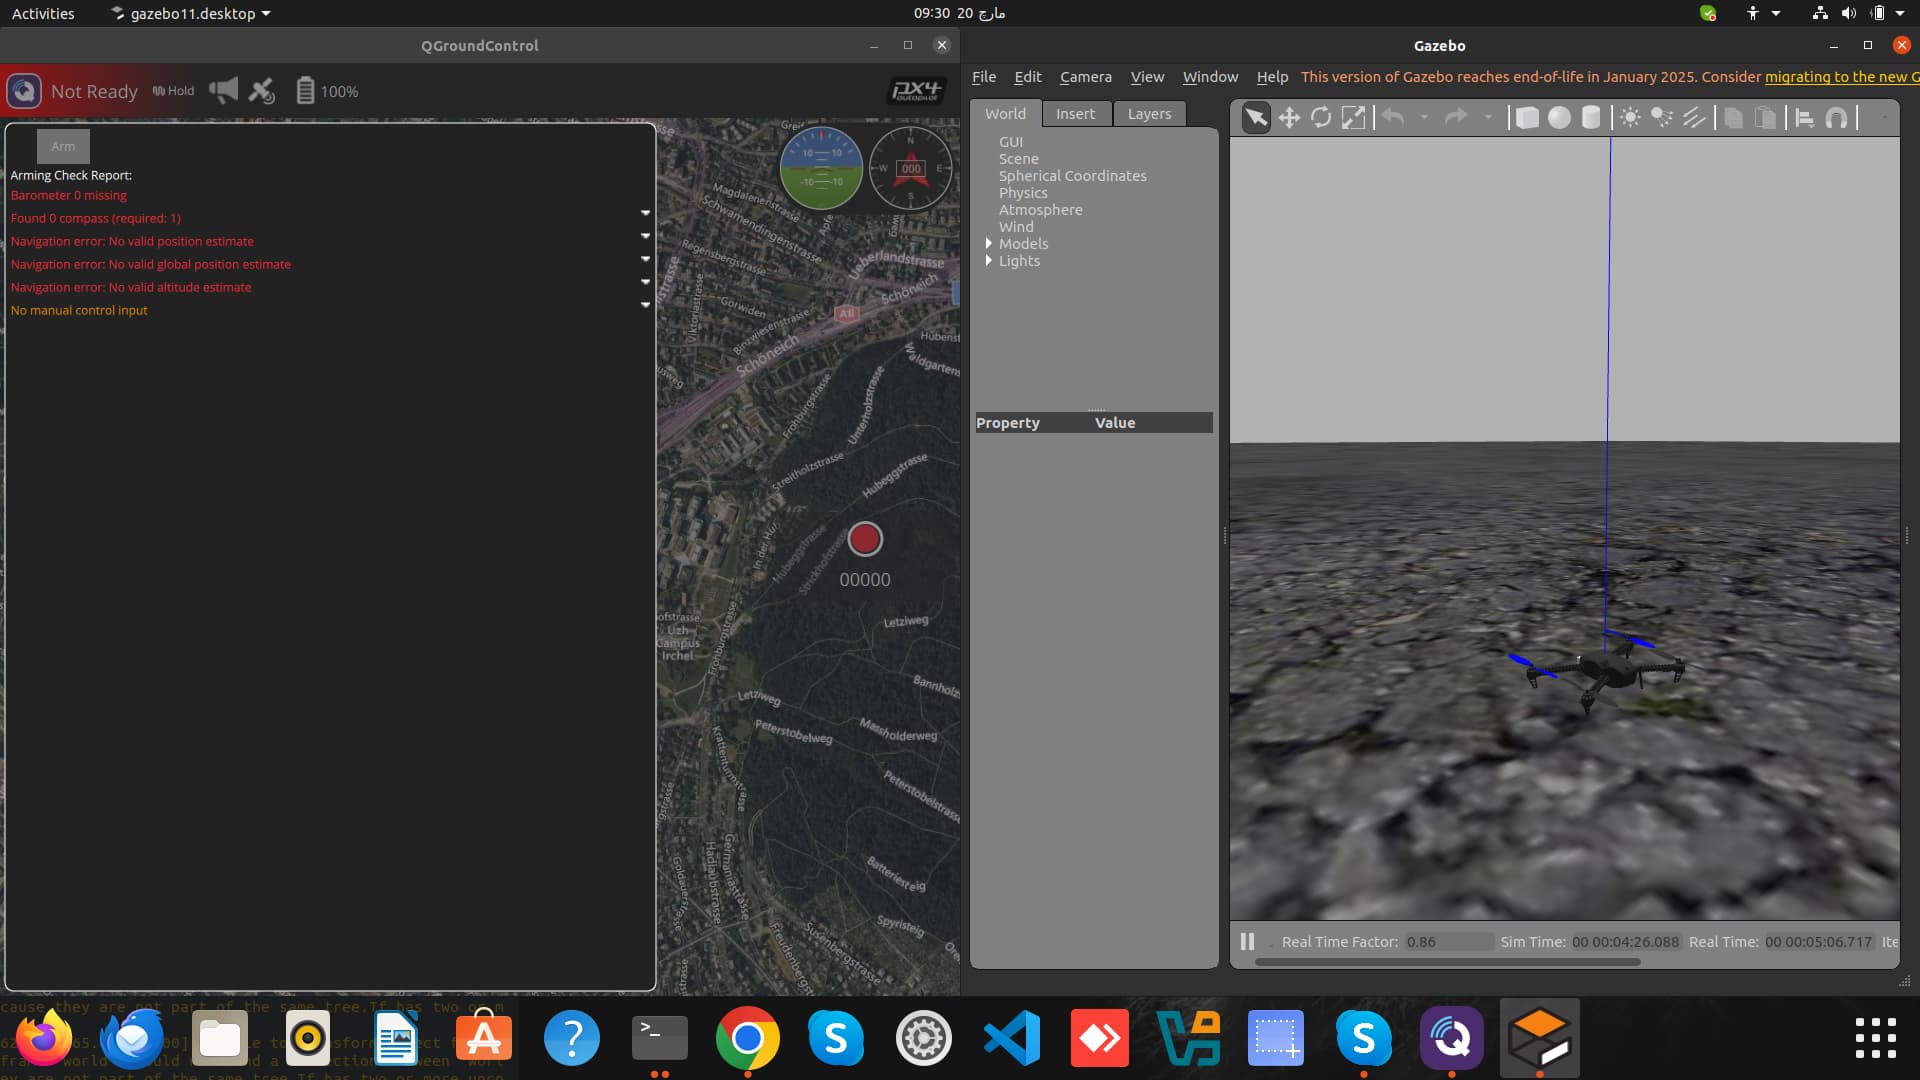Expand 'No manual control input' details

[645, 305]
